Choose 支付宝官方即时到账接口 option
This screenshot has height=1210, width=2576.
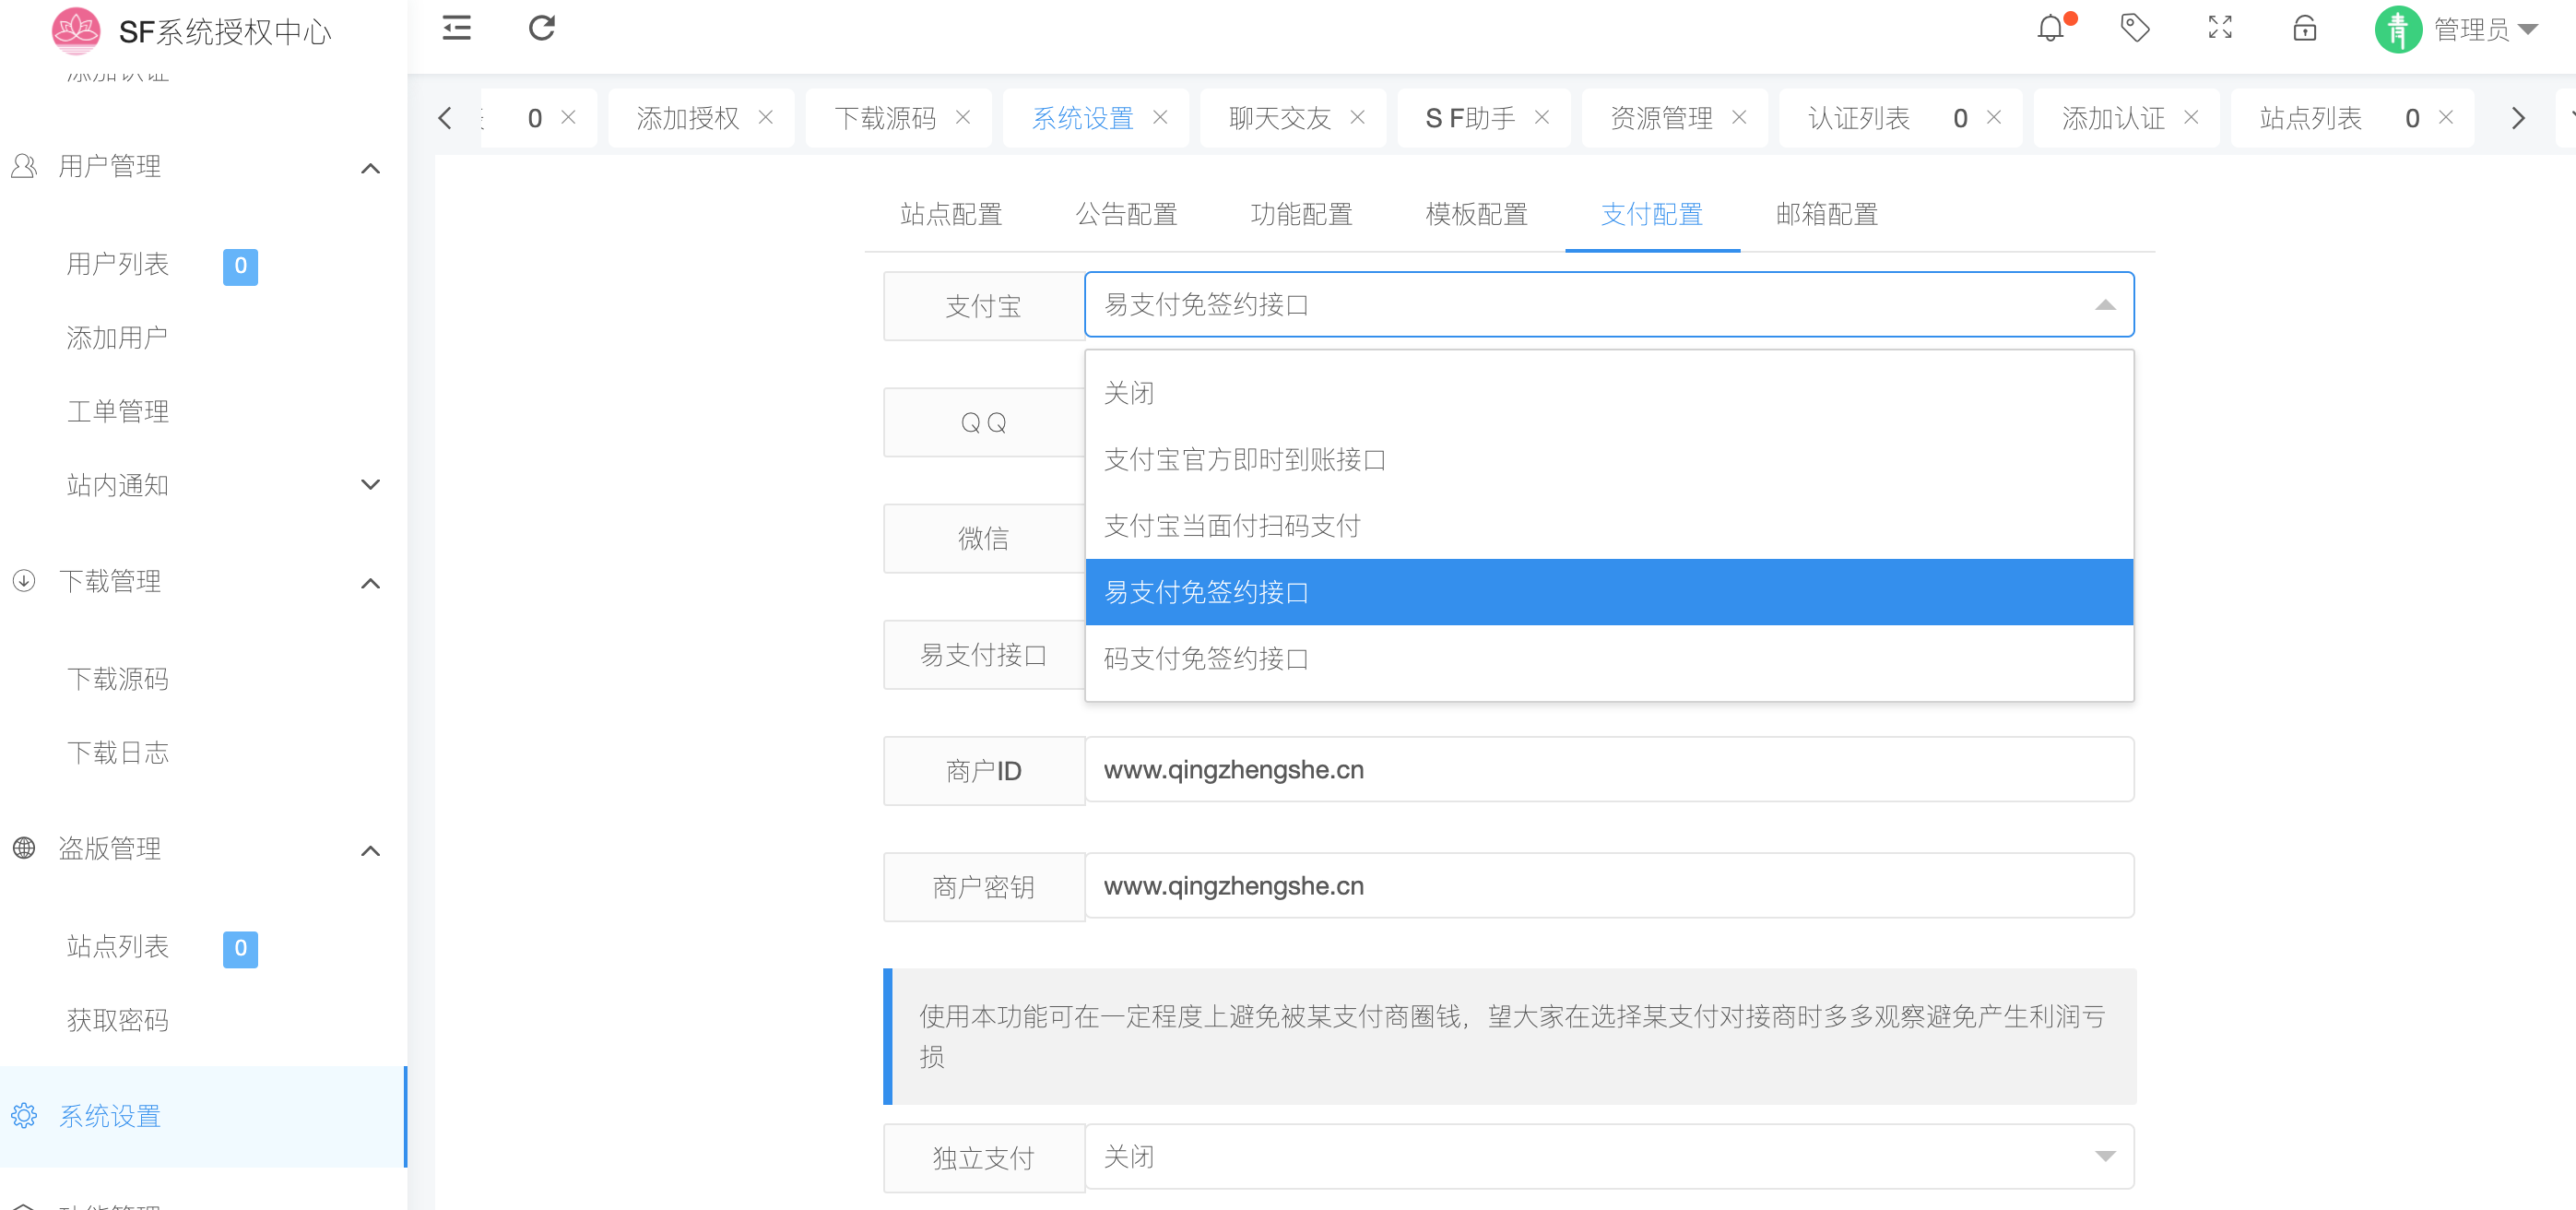coord(1609,459)
